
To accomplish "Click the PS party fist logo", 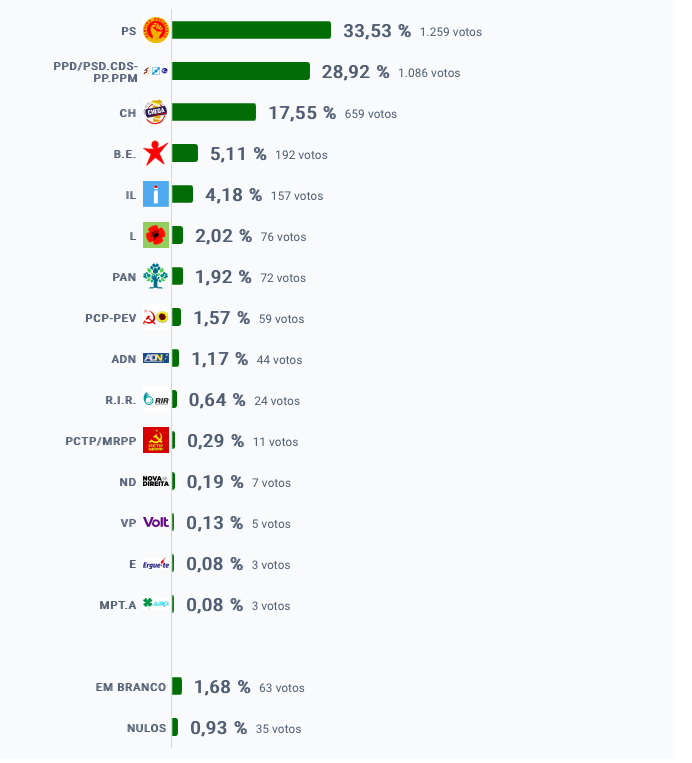I will click(x=156, y=30).
